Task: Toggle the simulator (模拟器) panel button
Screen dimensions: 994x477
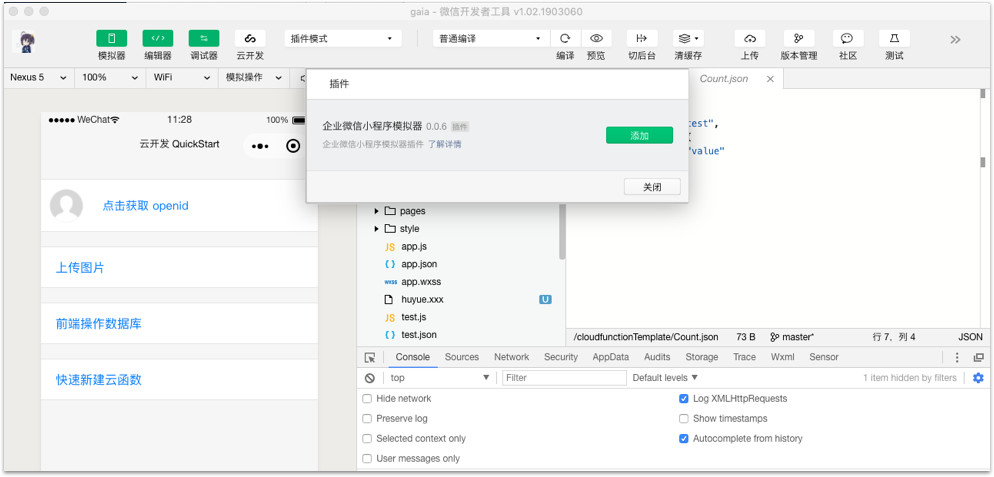Action: point(112,38)
